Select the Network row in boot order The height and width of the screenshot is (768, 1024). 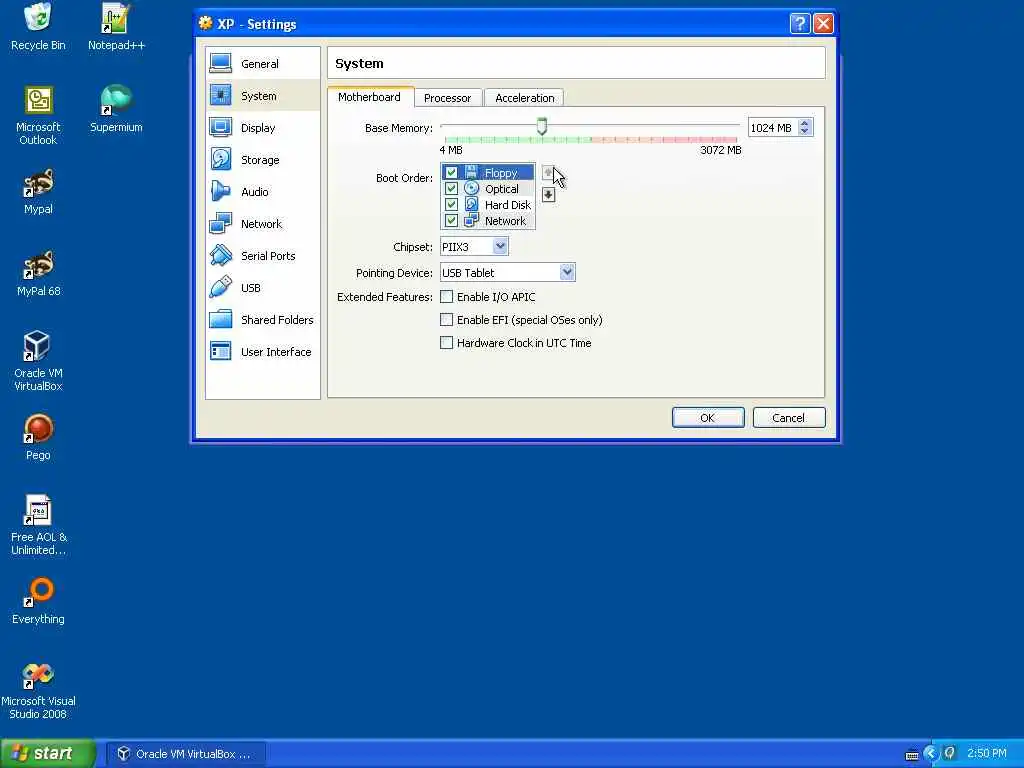488,221
